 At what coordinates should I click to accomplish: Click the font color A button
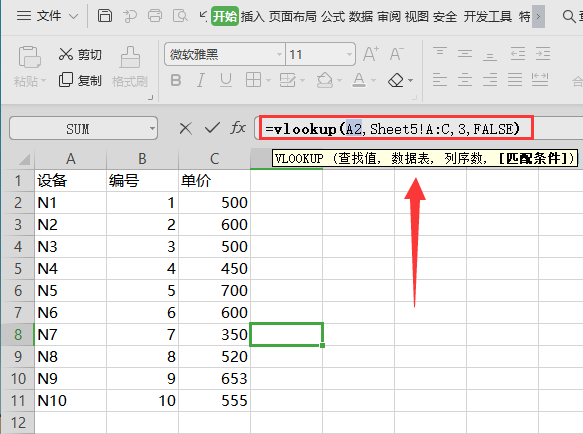click(359, 80)
